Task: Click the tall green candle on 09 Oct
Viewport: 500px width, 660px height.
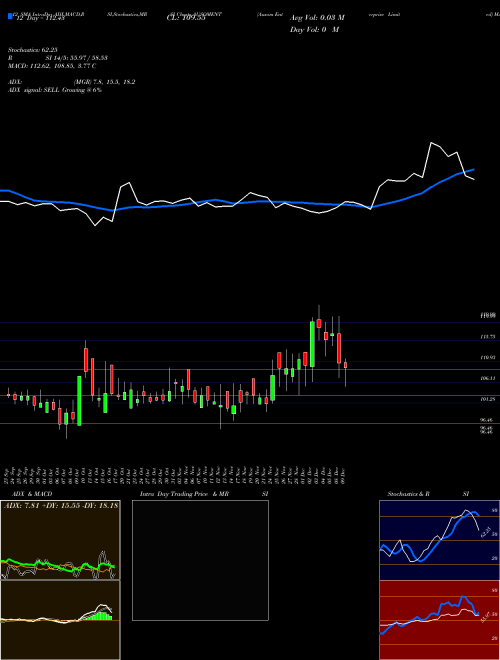Action: (79, 401)
